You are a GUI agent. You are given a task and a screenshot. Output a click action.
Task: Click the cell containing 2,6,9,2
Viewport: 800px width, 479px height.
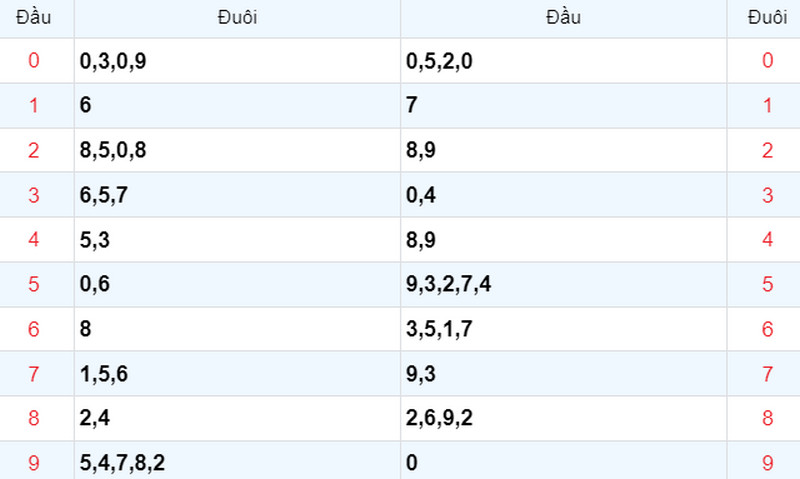coord(563,418)
